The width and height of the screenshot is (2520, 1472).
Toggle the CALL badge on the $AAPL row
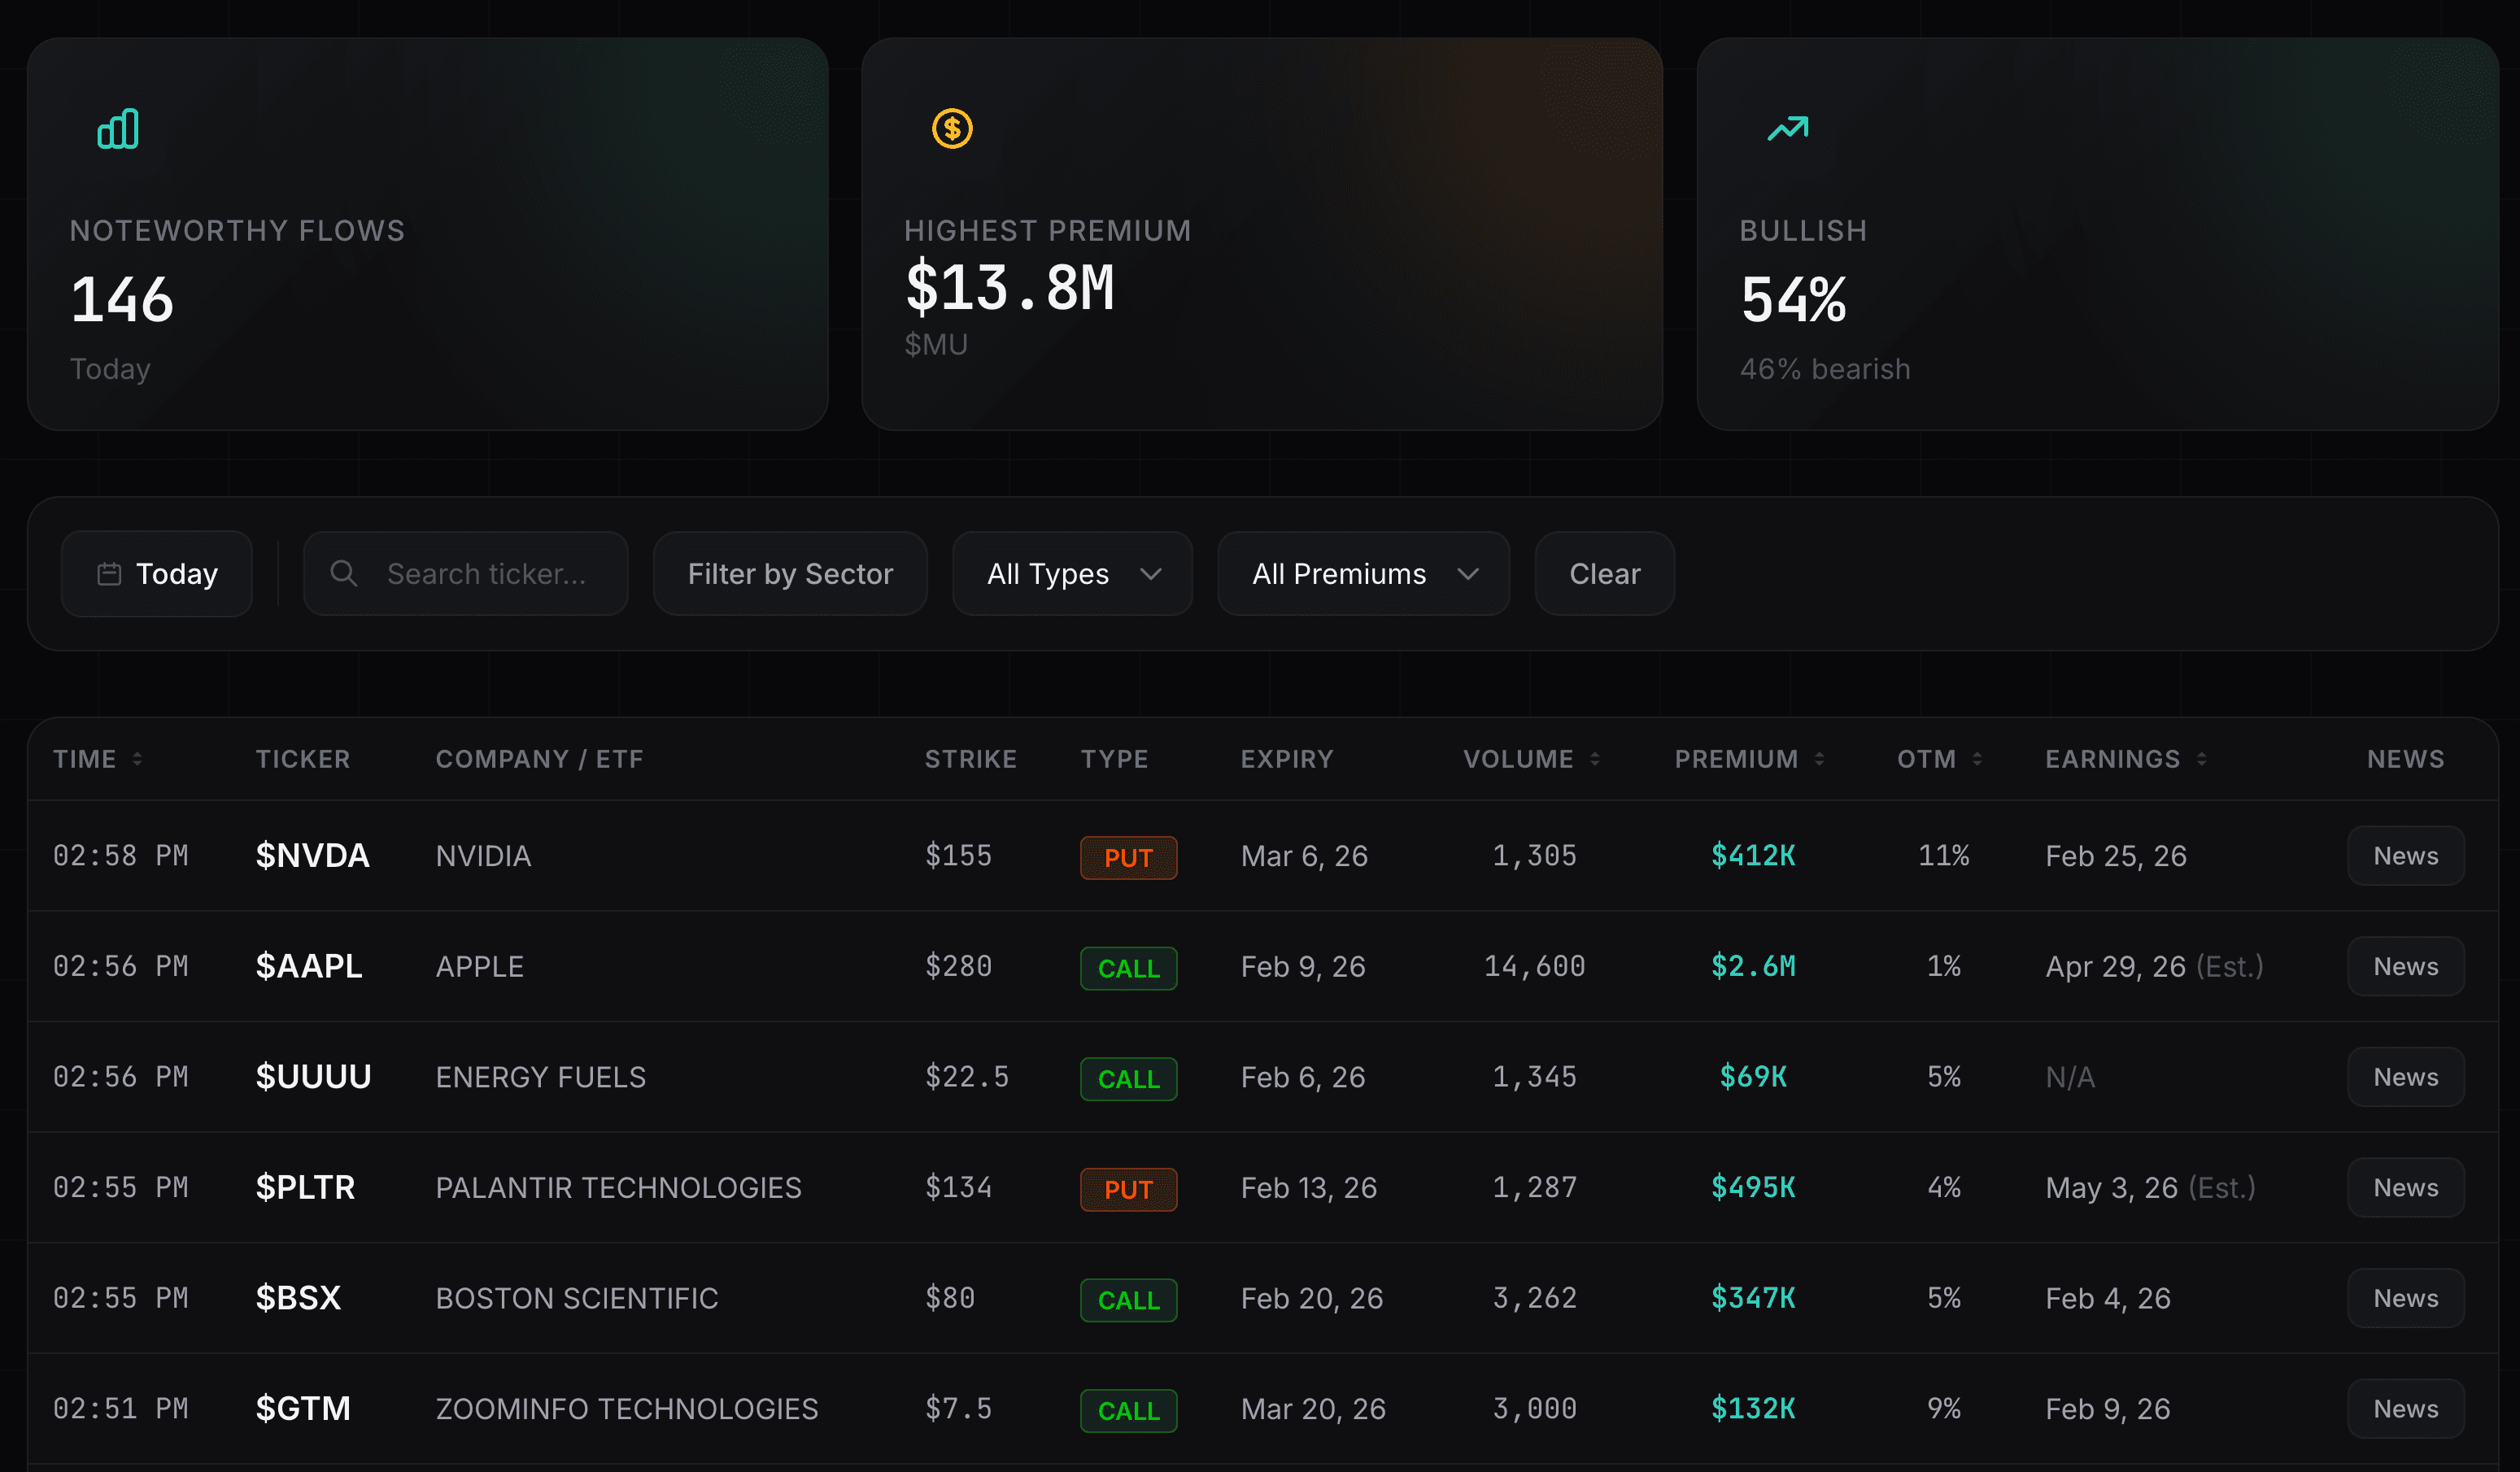[1128, 968]
